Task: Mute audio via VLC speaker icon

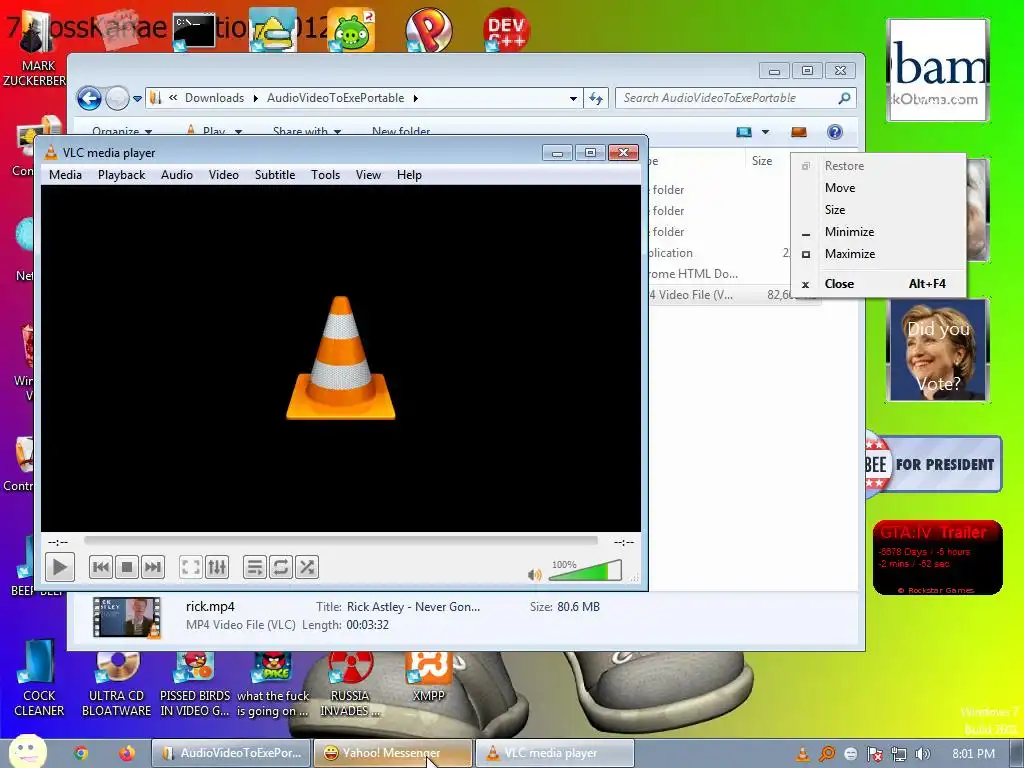Action: 534,575
